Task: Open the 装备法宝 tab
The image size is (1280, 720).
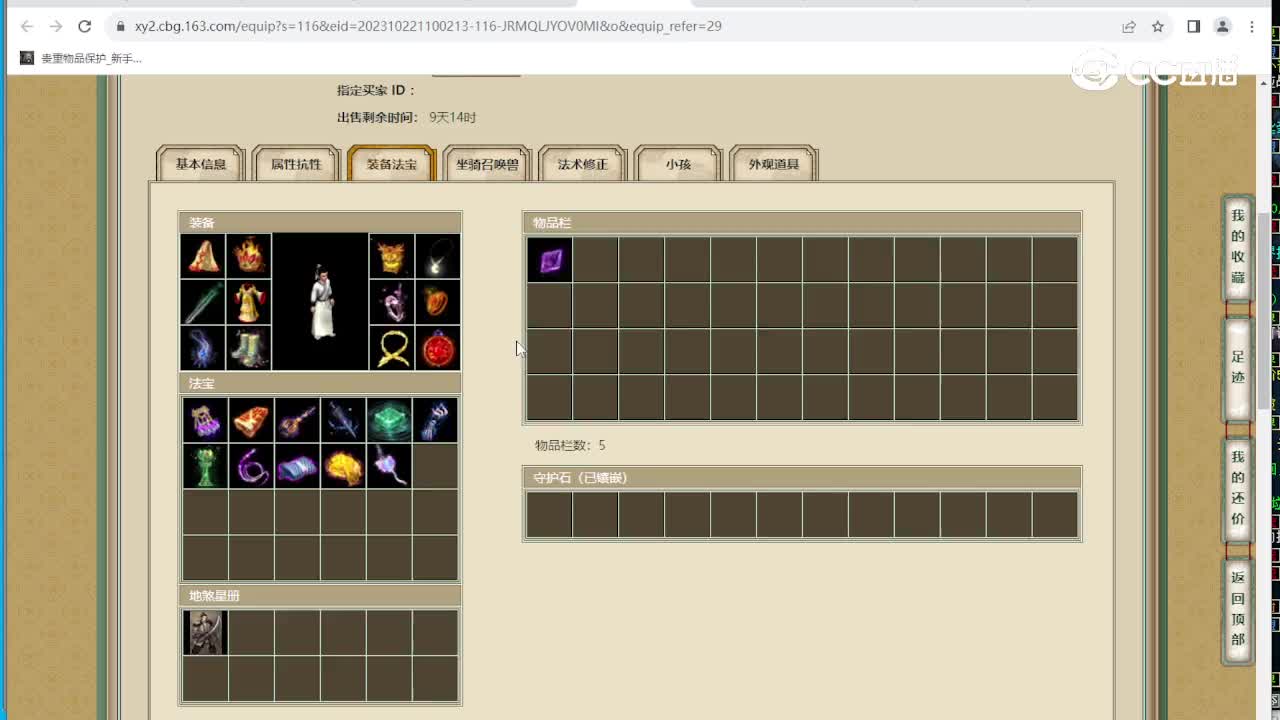Action: [x=391, y=164]
